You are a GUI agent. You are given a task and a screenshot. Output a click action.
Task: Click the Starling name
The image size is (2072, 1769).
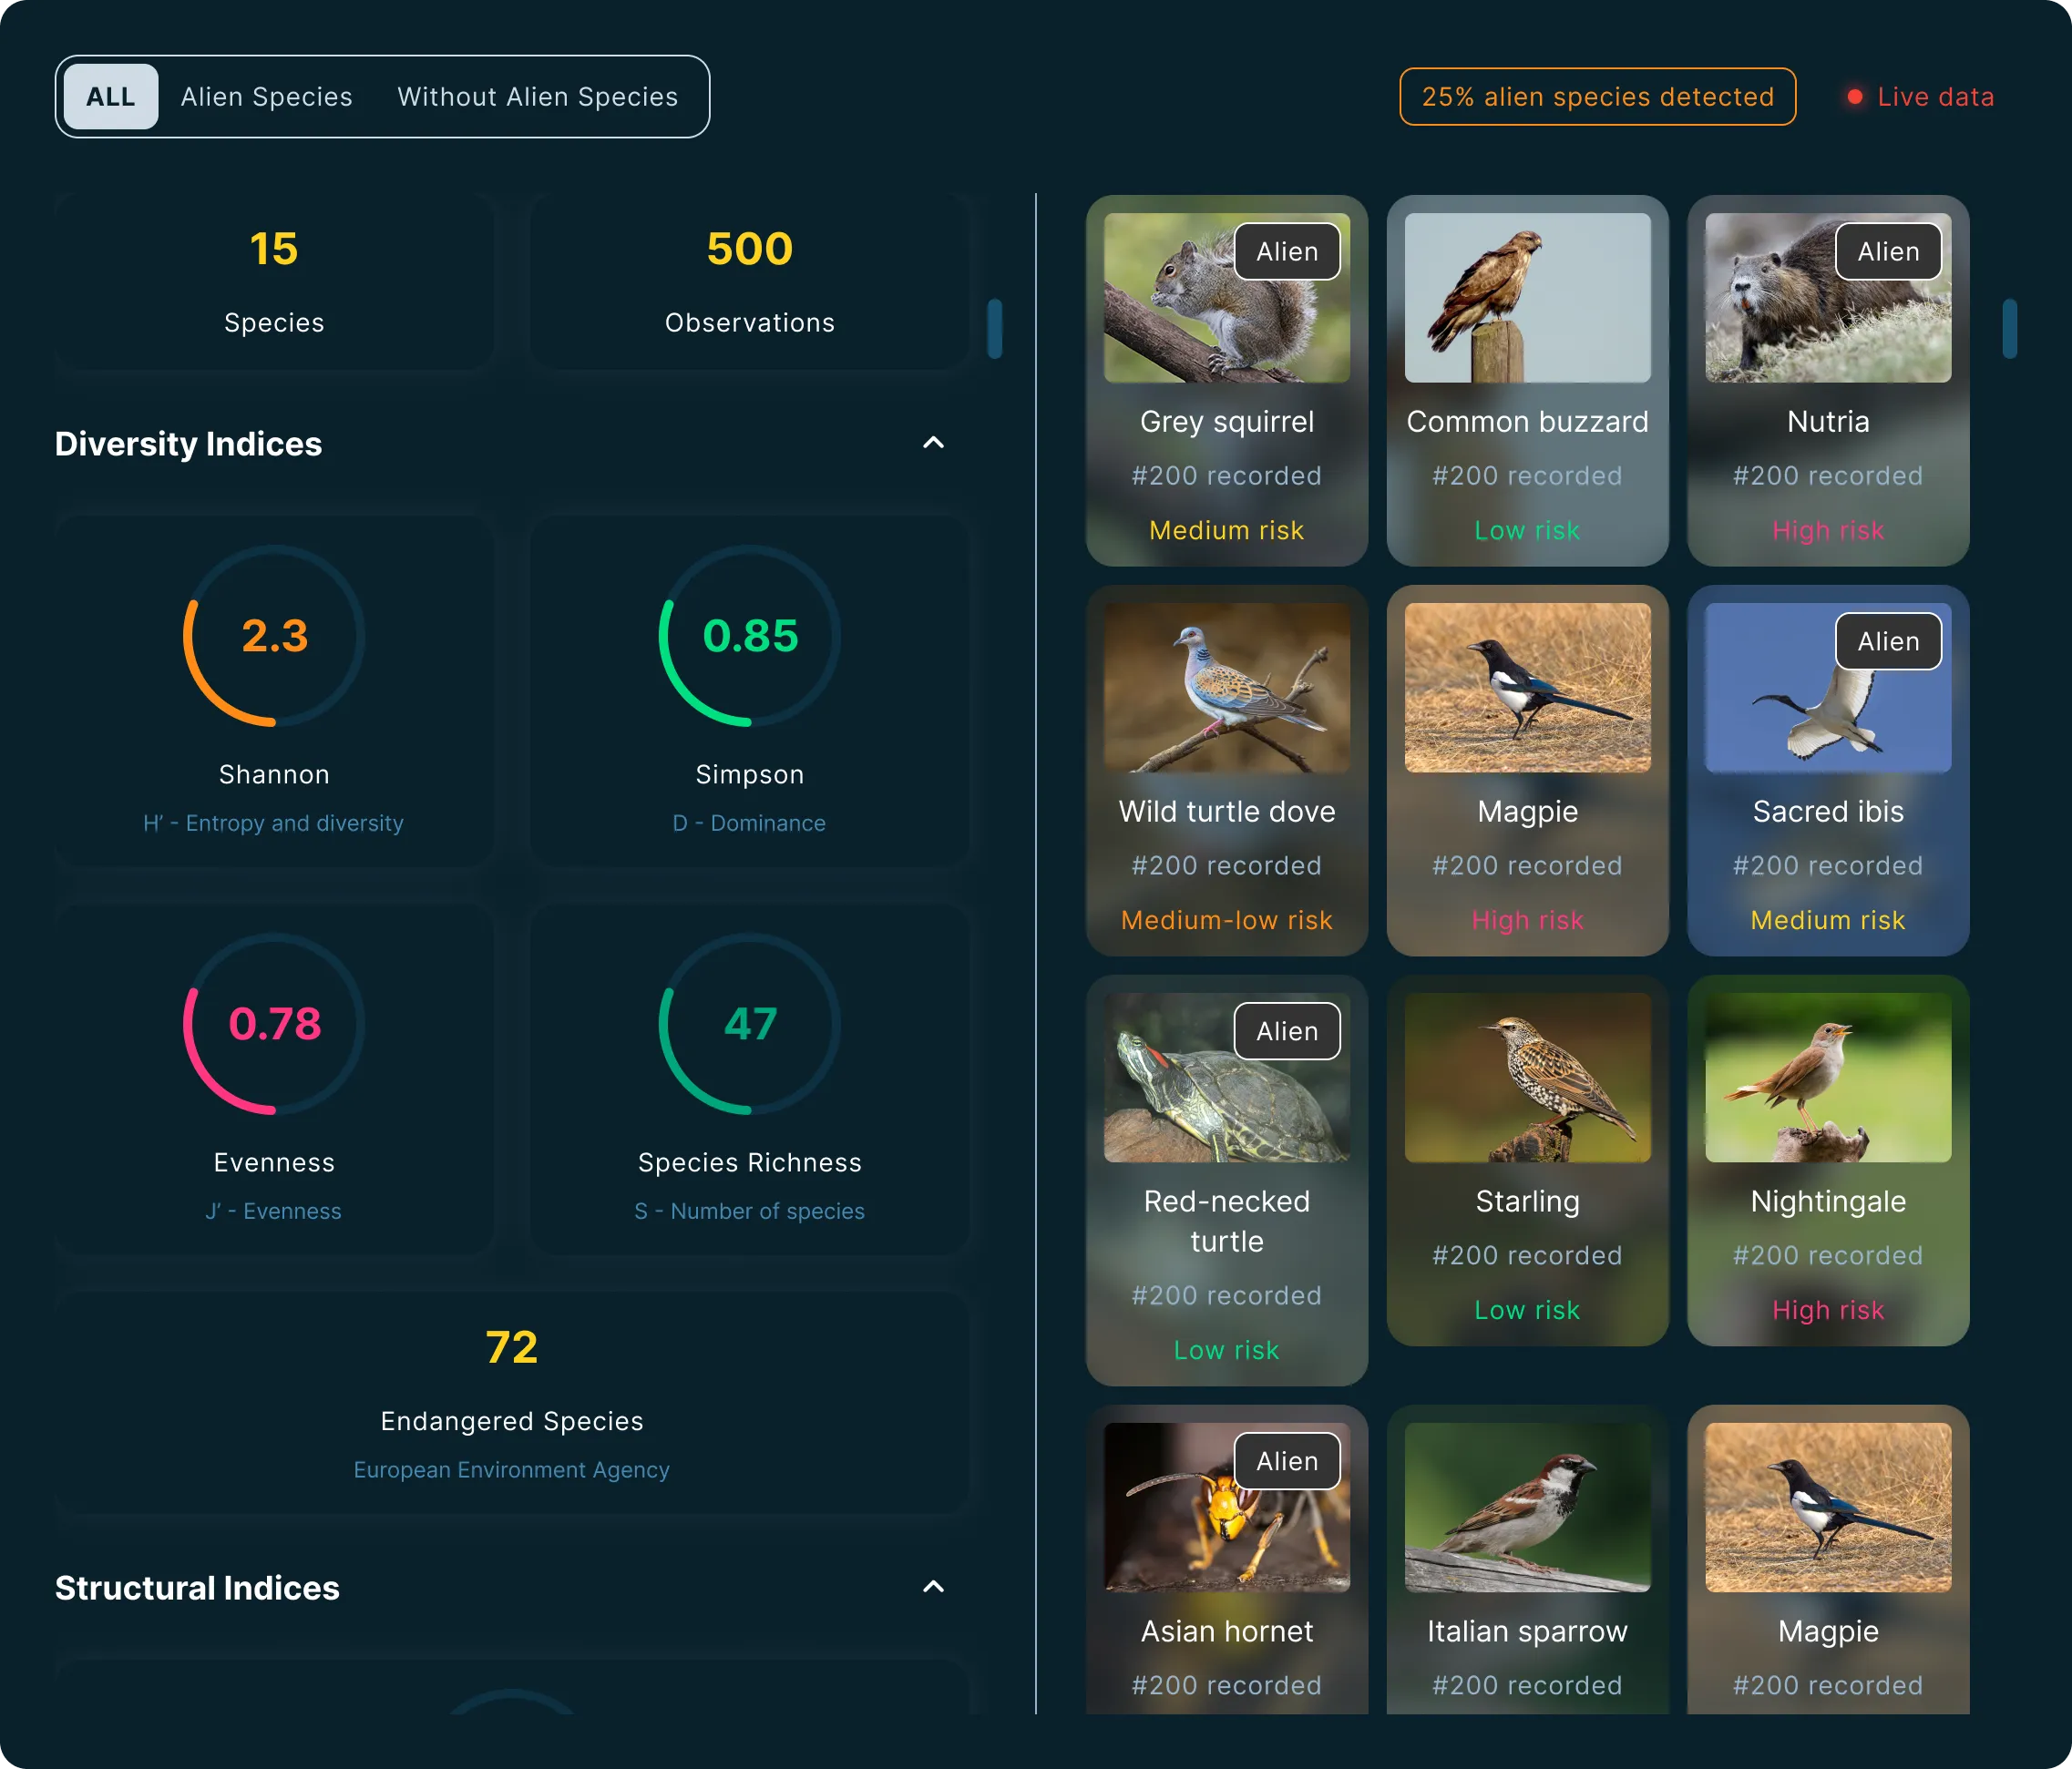coord(1528,1202)
